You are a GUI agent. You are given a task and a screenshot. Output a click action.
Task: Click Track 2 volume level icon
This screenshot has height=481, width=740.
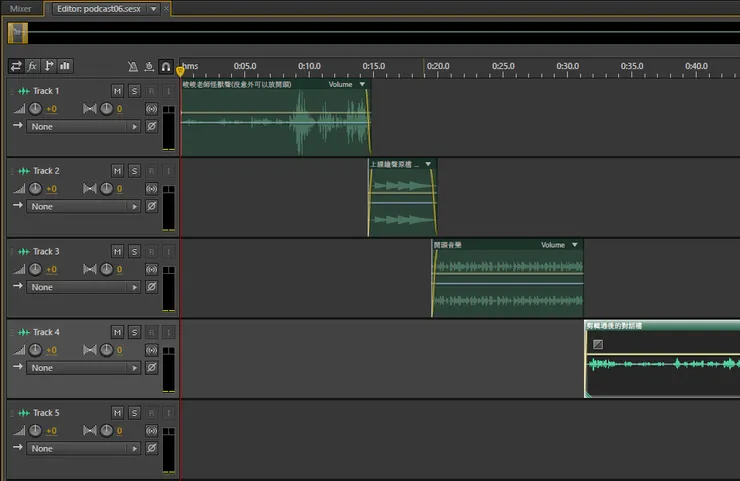coord(19,189)
